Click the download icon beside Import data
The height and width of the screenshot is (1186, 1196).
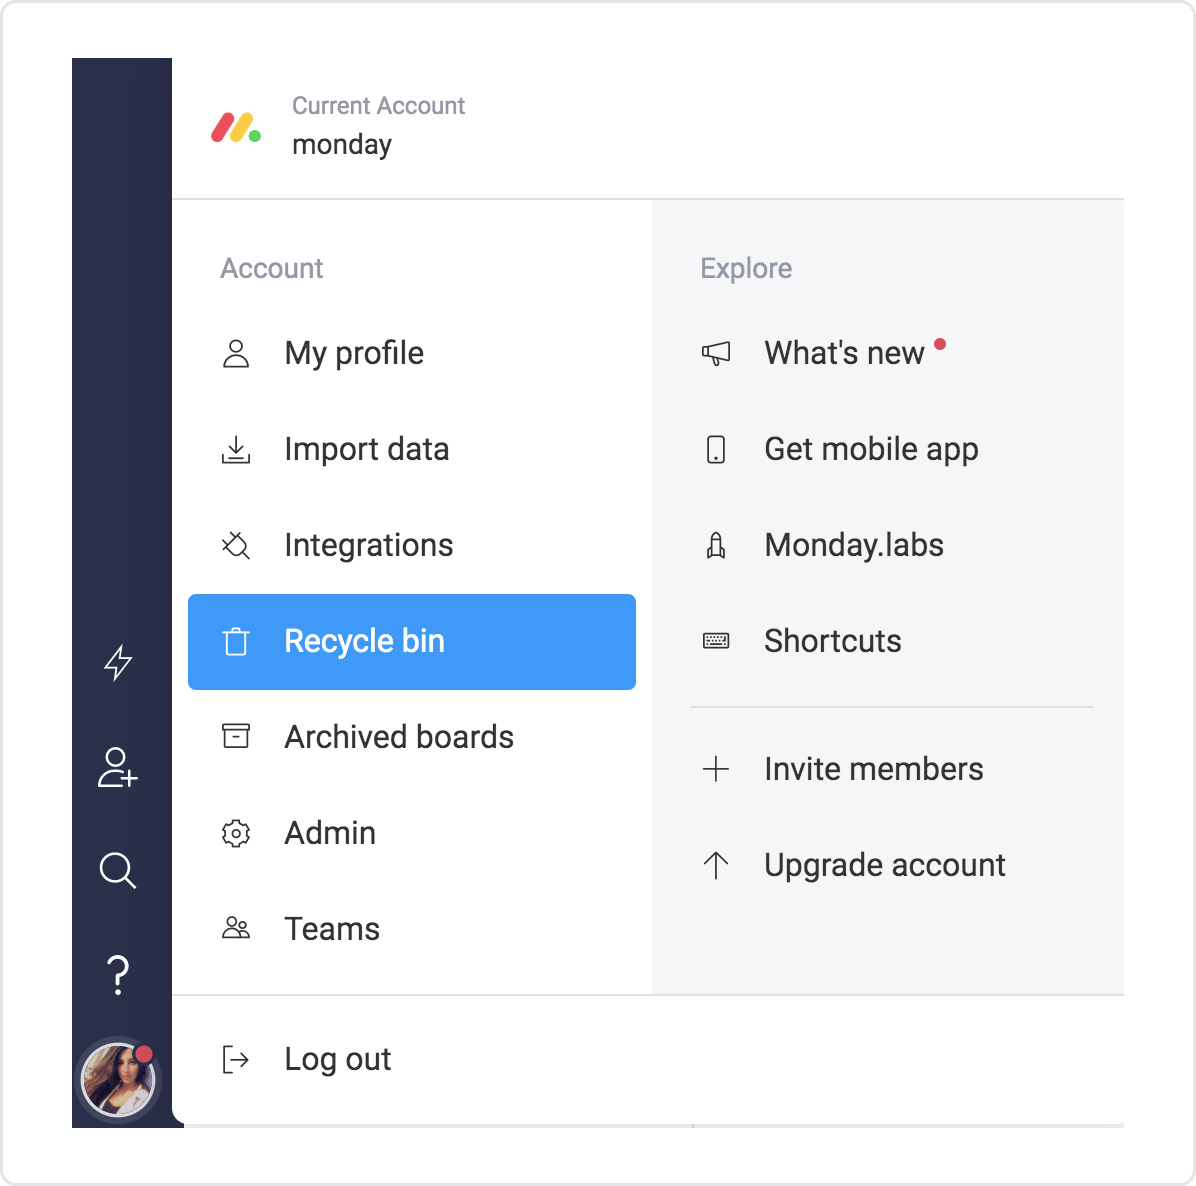point(236,450)
